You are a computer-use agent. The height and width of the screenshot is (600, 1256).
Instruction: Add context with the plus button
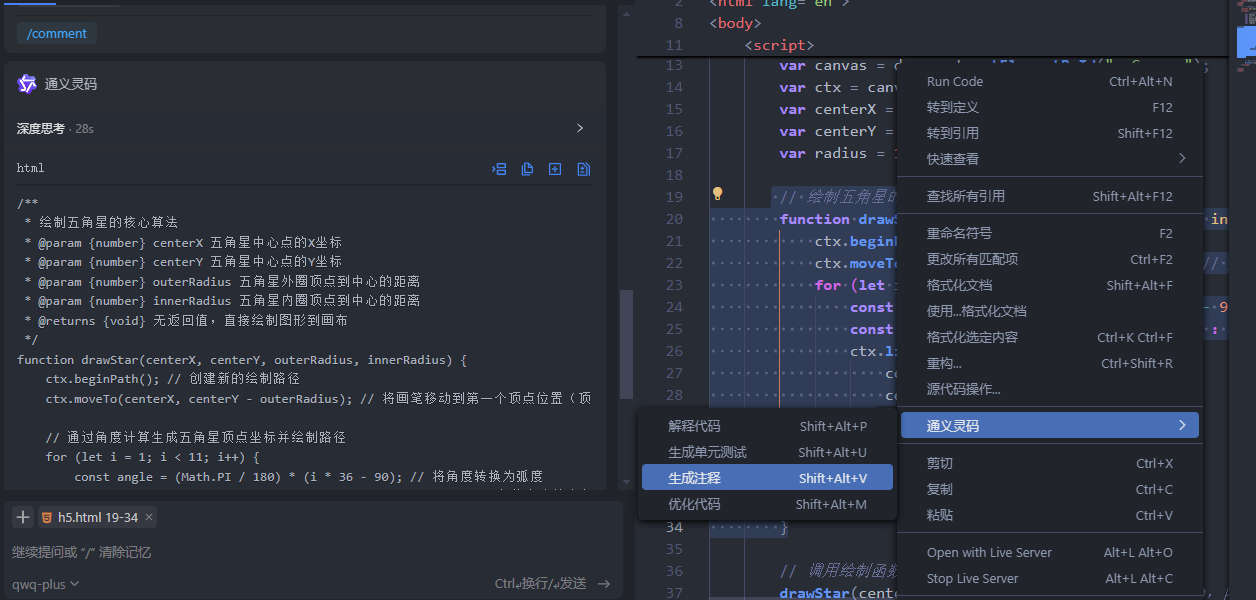[x=23, y=517]
